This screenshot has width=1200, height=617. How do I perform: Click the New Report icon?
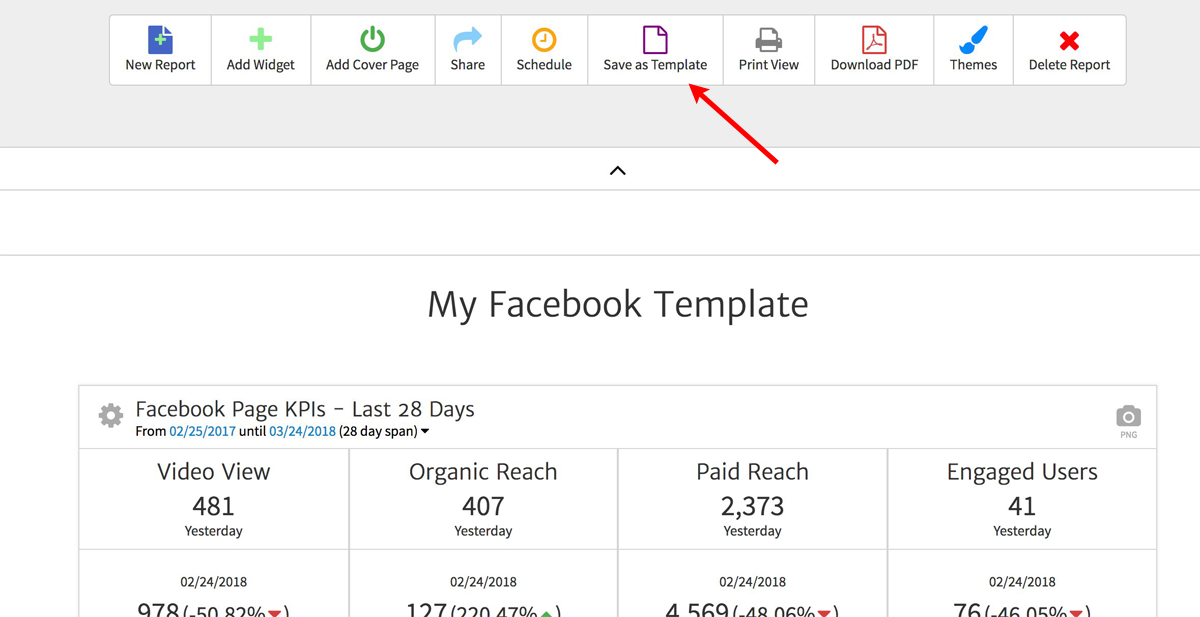pyautogui.click(x=160, y=41)
